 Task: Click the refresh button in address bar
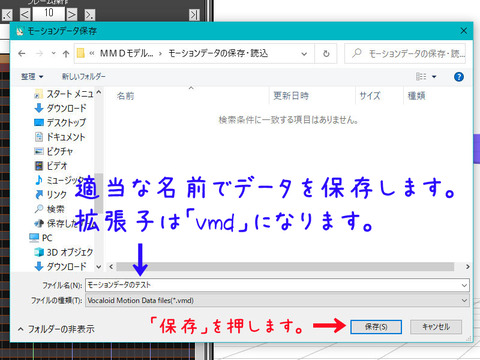click(326, 54)
